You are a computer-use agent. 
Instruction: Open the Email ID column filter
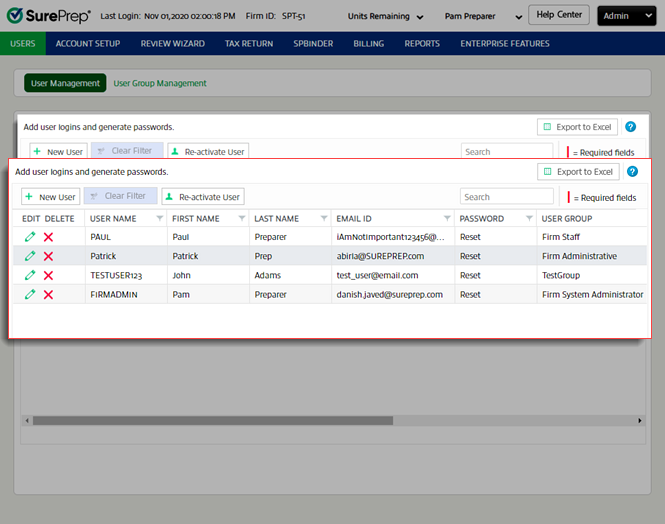[x=446, y=218]
